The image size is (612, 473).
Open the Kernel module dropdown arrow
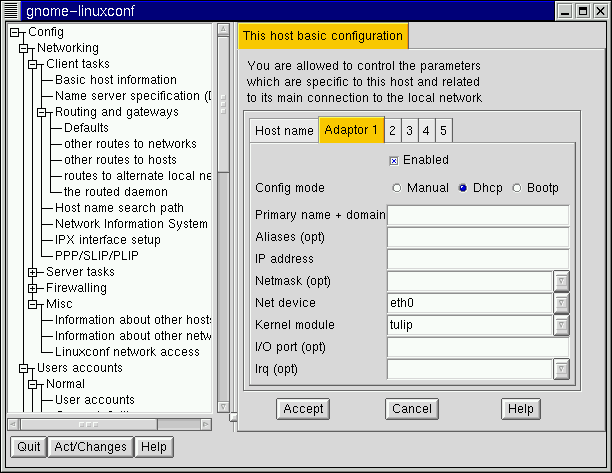[x=561, y=325]
